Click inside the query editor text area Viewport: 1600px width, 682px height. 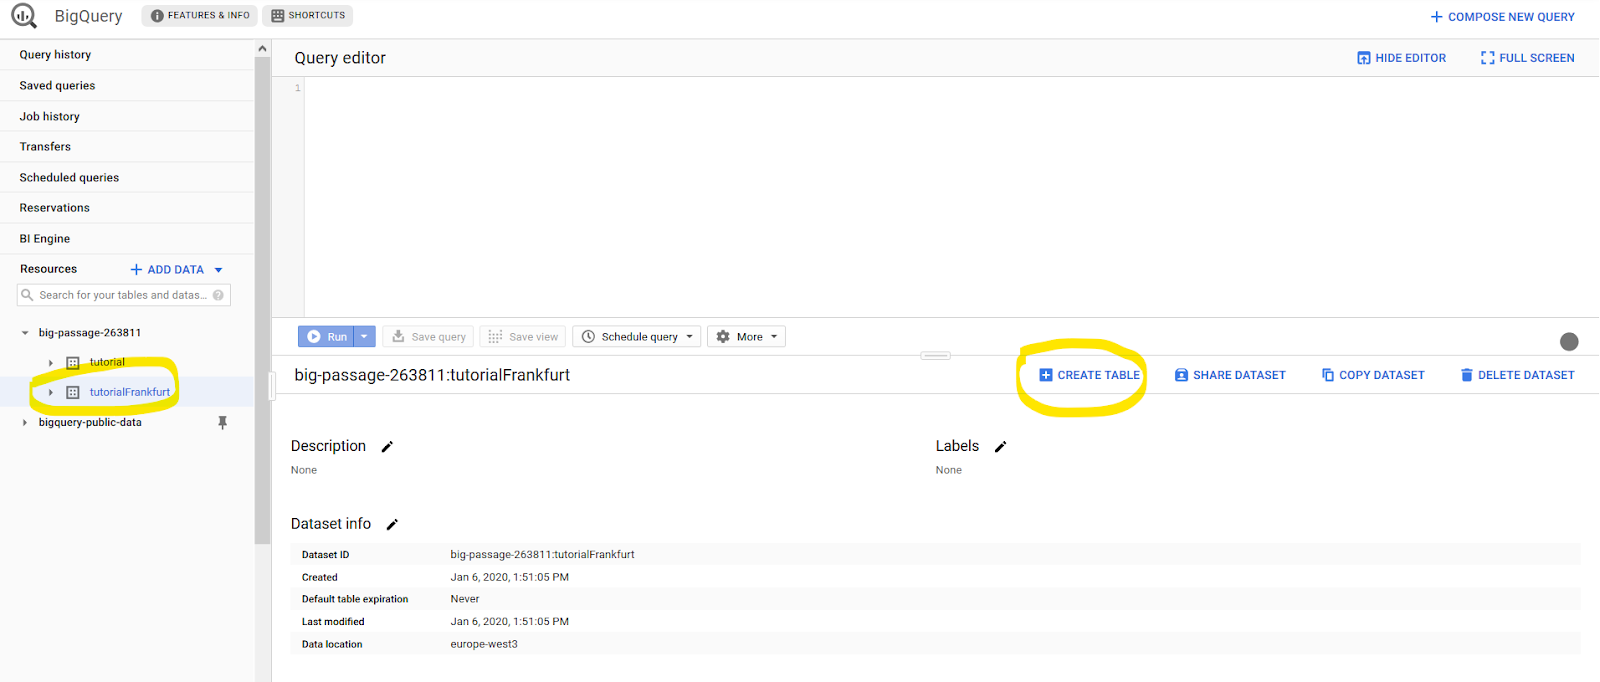tap(950, 197)
